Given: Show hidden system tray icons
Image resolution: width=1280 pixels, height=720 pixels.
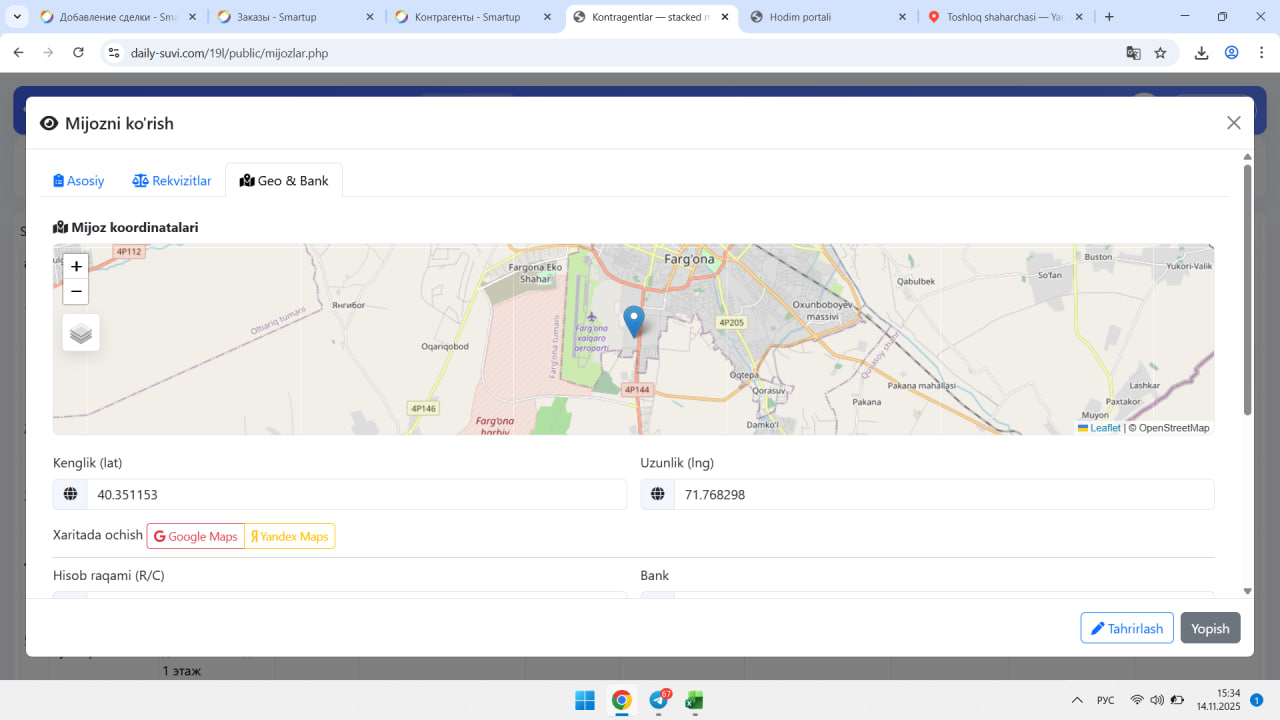Looking at the screenshot, I should point(1077,700).
